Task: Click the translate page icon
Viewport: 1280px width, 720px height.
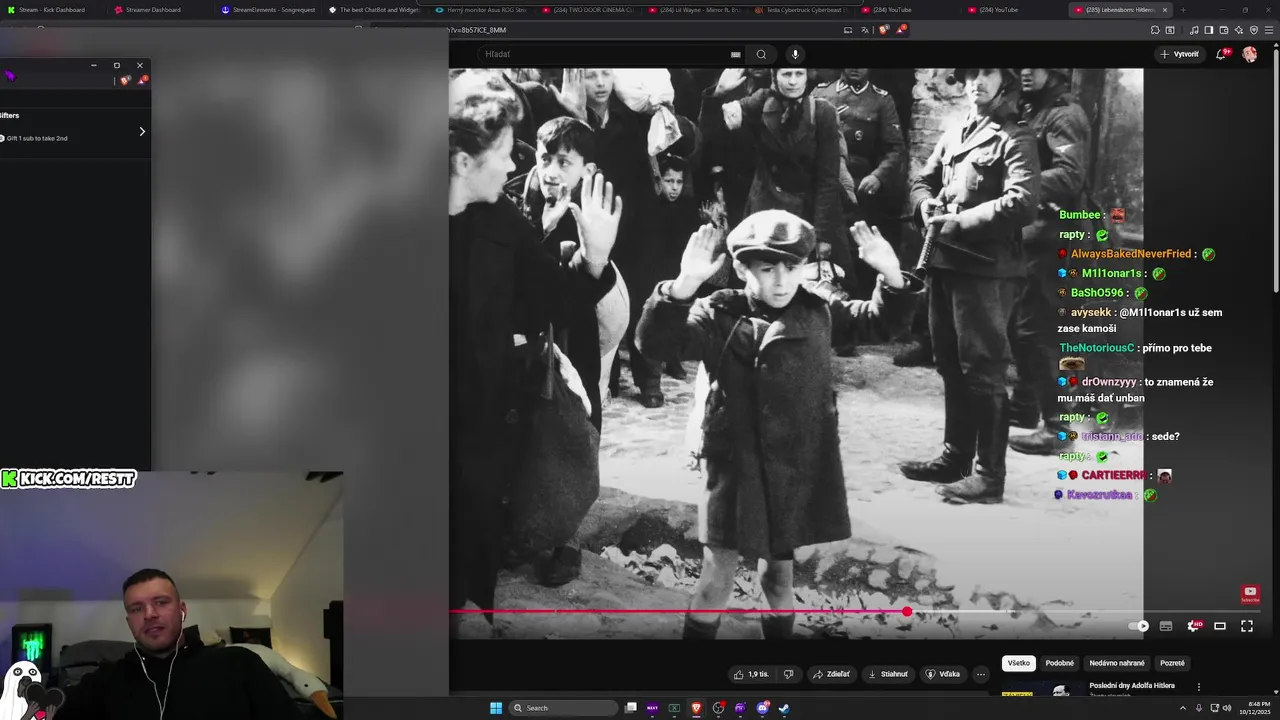Action: pyautogui.click(x=865, y=30)
